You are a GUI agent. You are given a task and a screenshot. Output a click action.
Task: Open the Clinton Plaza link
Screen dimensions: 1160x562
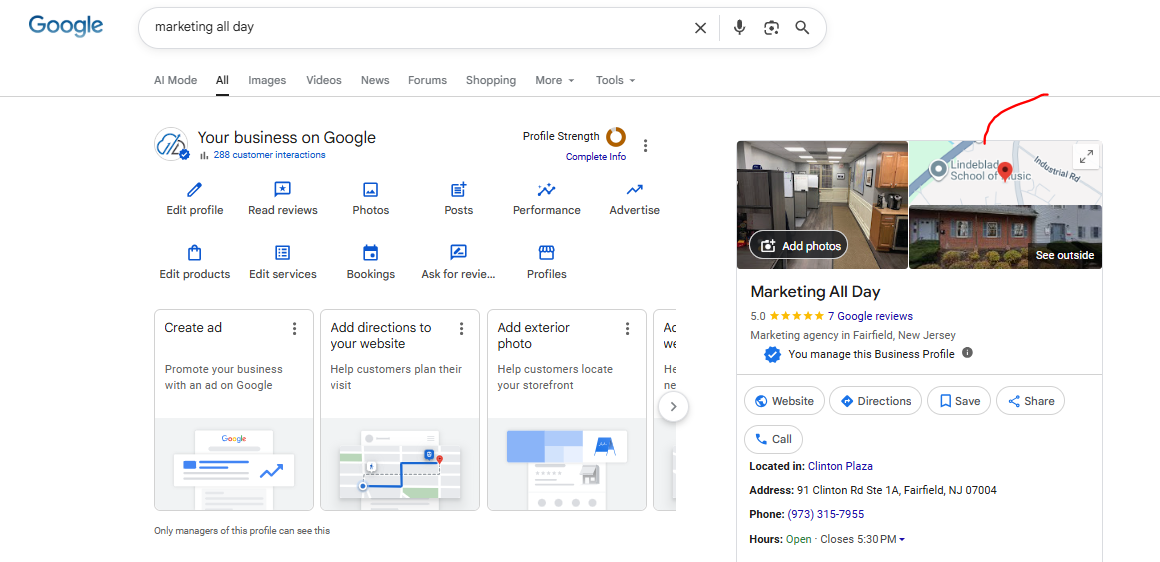click(840, 466)
